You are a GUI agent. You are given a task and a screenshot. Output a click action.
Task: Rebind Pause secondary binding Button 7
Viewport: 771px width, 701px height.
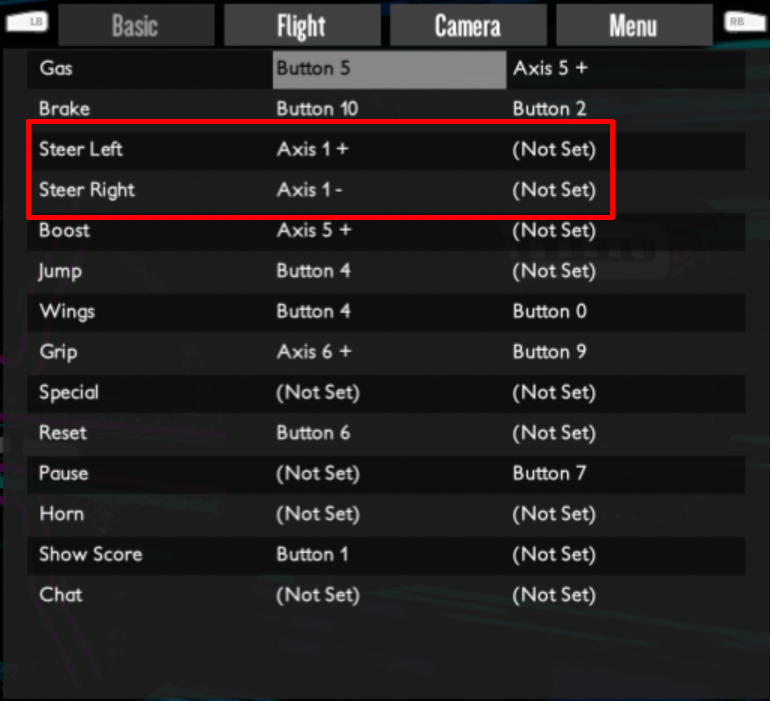[x=550, y=473]
